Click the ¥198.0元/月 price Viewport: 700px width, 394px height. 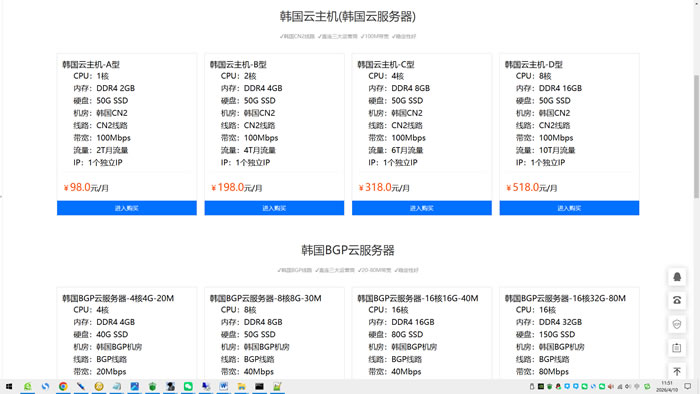click(x=237, y=187)
